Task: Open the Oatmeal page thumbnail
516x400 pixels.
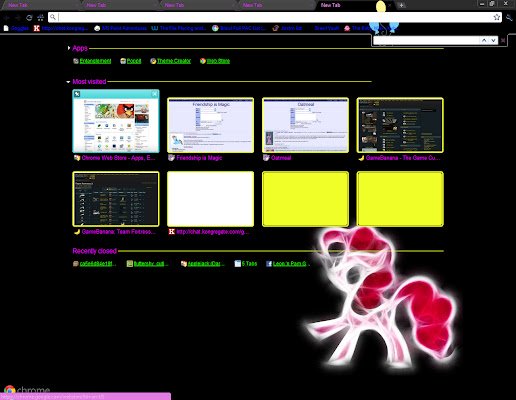Action: click(305, 125)
